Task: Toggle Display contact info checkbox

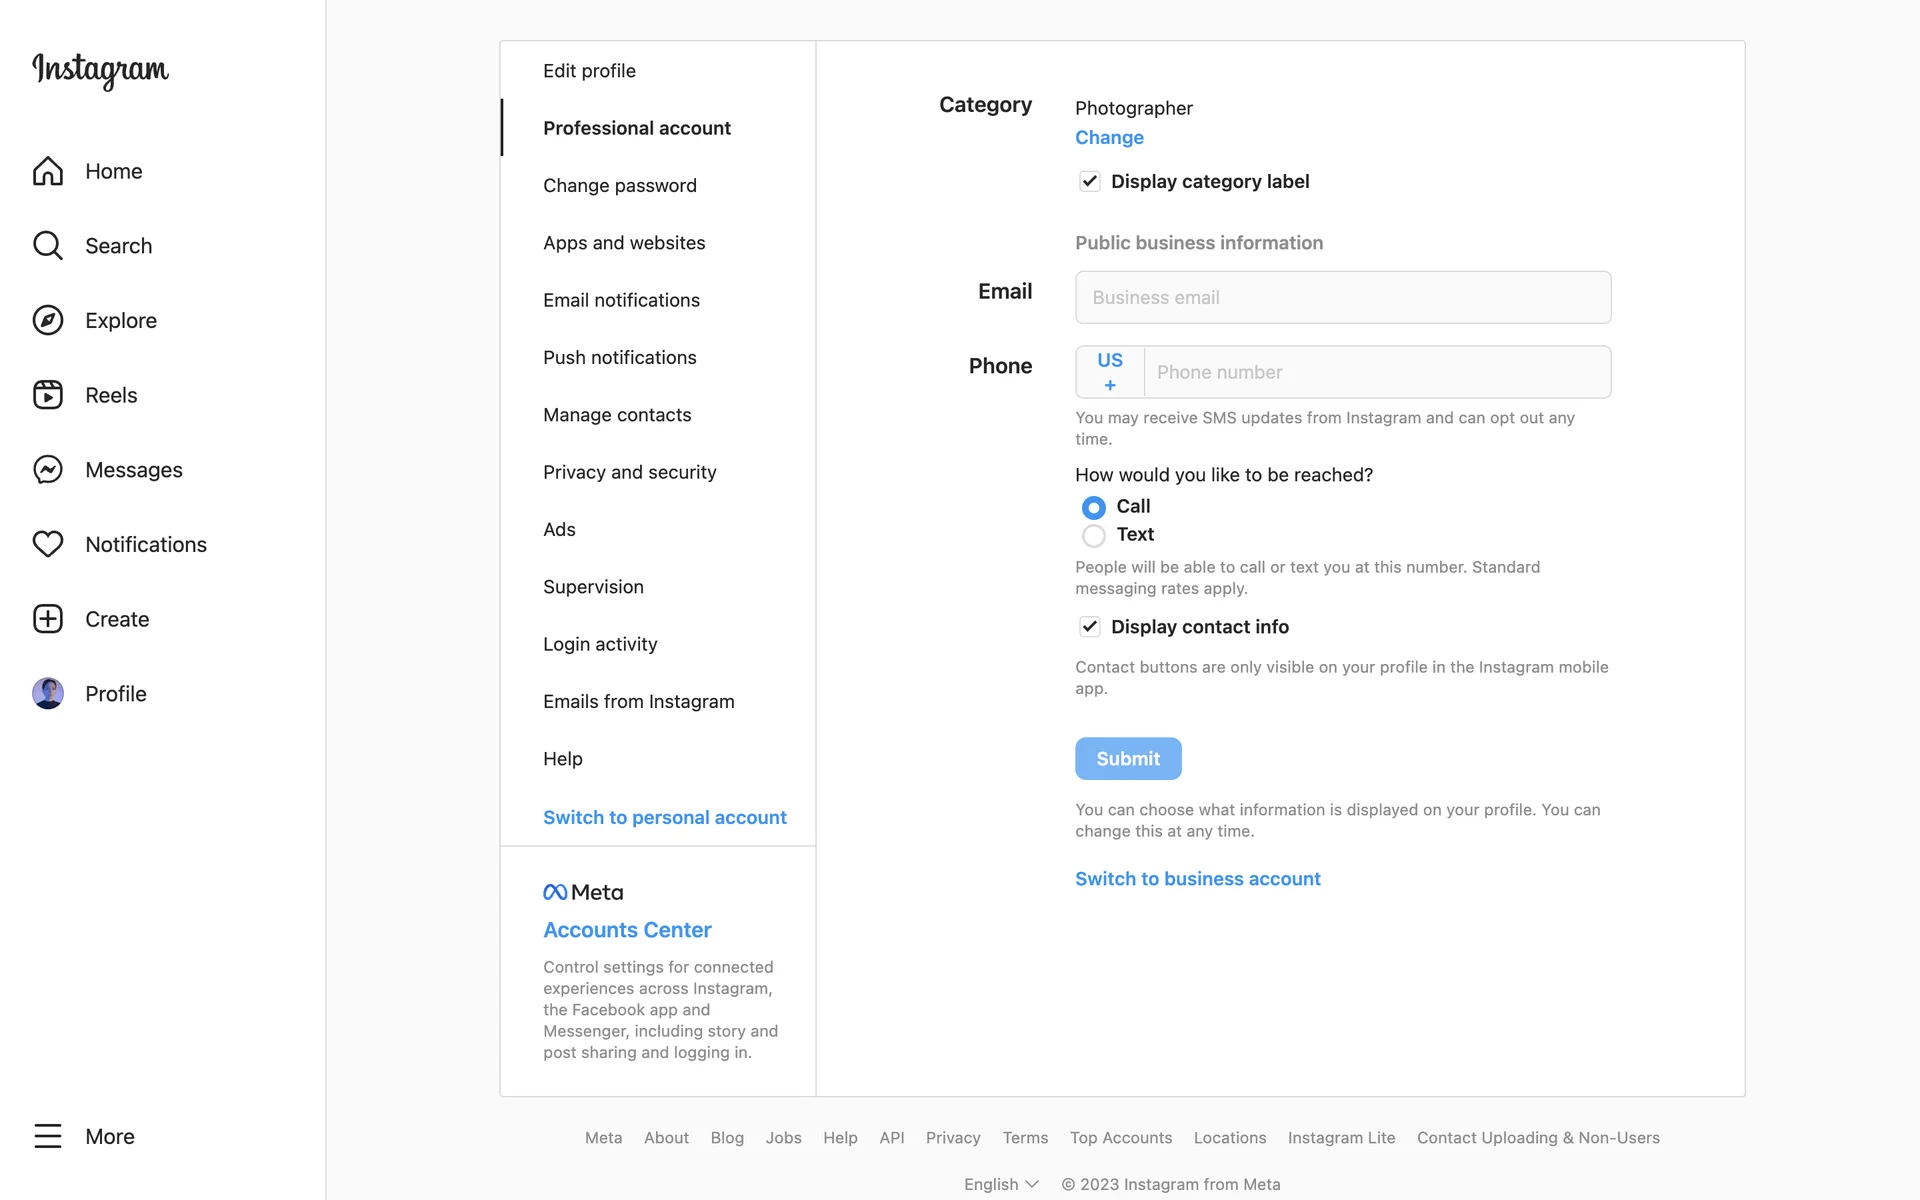Action: tap(1089, 627)
